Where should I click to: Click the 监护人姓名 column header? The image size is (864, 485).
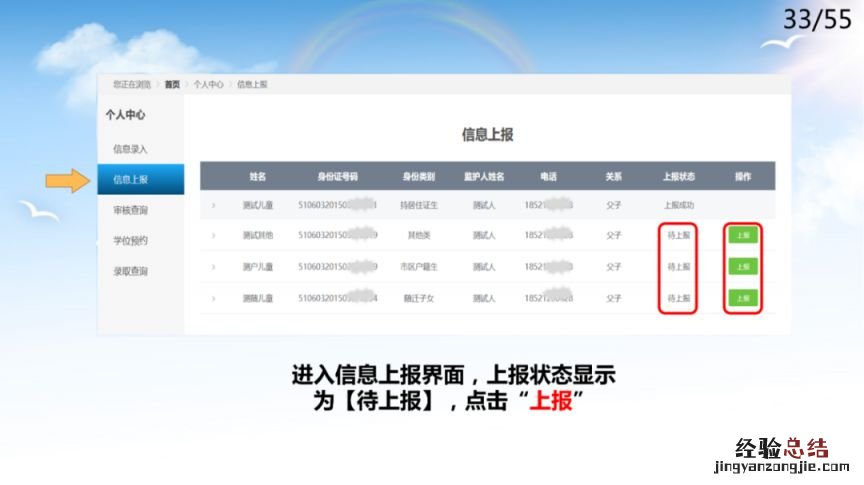click(x=484, y=176)
